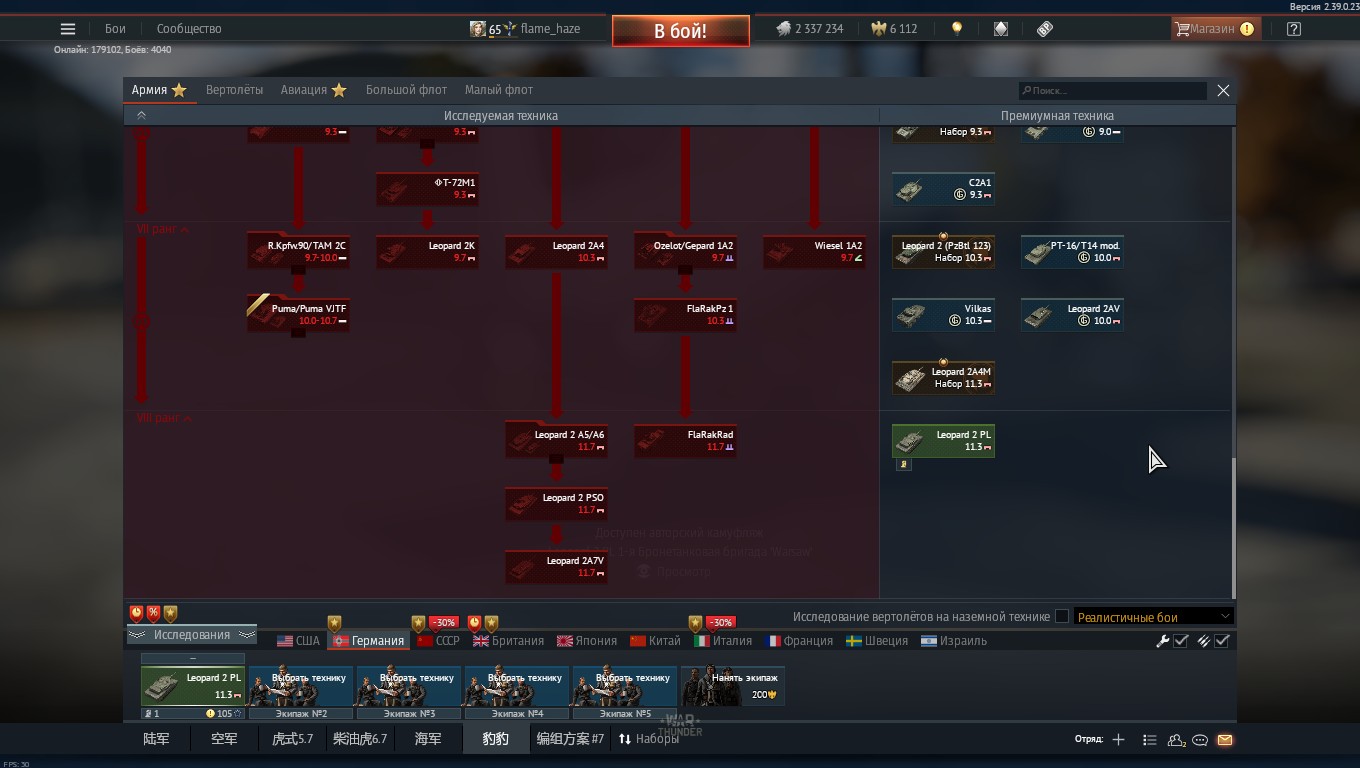The image size is (1360, 768).
Task: Toggle helicopter research on ground vehicles checkbox
Action: [1062, 617]
